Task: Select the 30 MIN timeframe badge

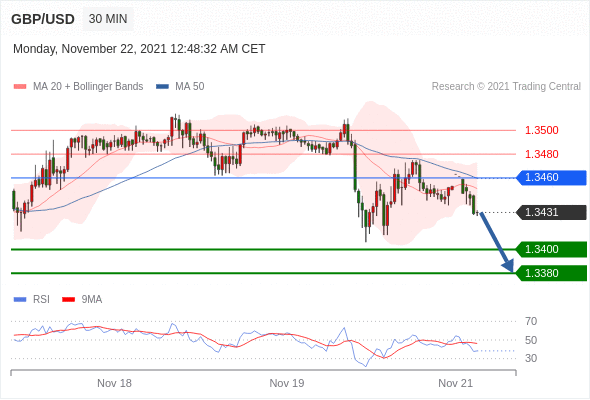Action: 108,19
